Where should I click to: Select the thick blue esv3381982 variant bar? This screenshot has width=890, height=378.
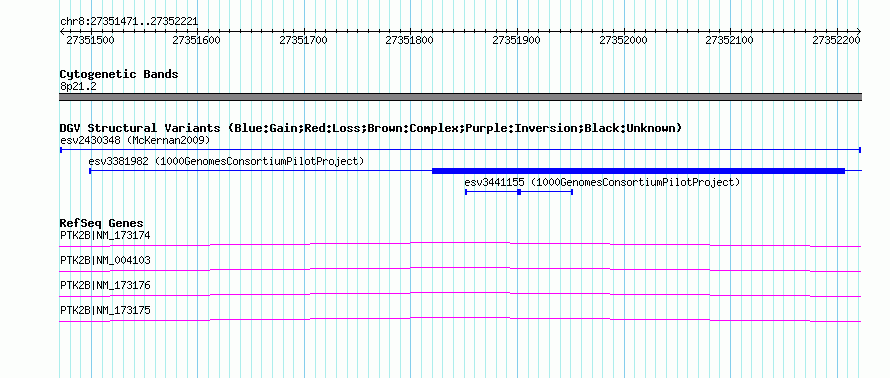(x=639, y=171)
